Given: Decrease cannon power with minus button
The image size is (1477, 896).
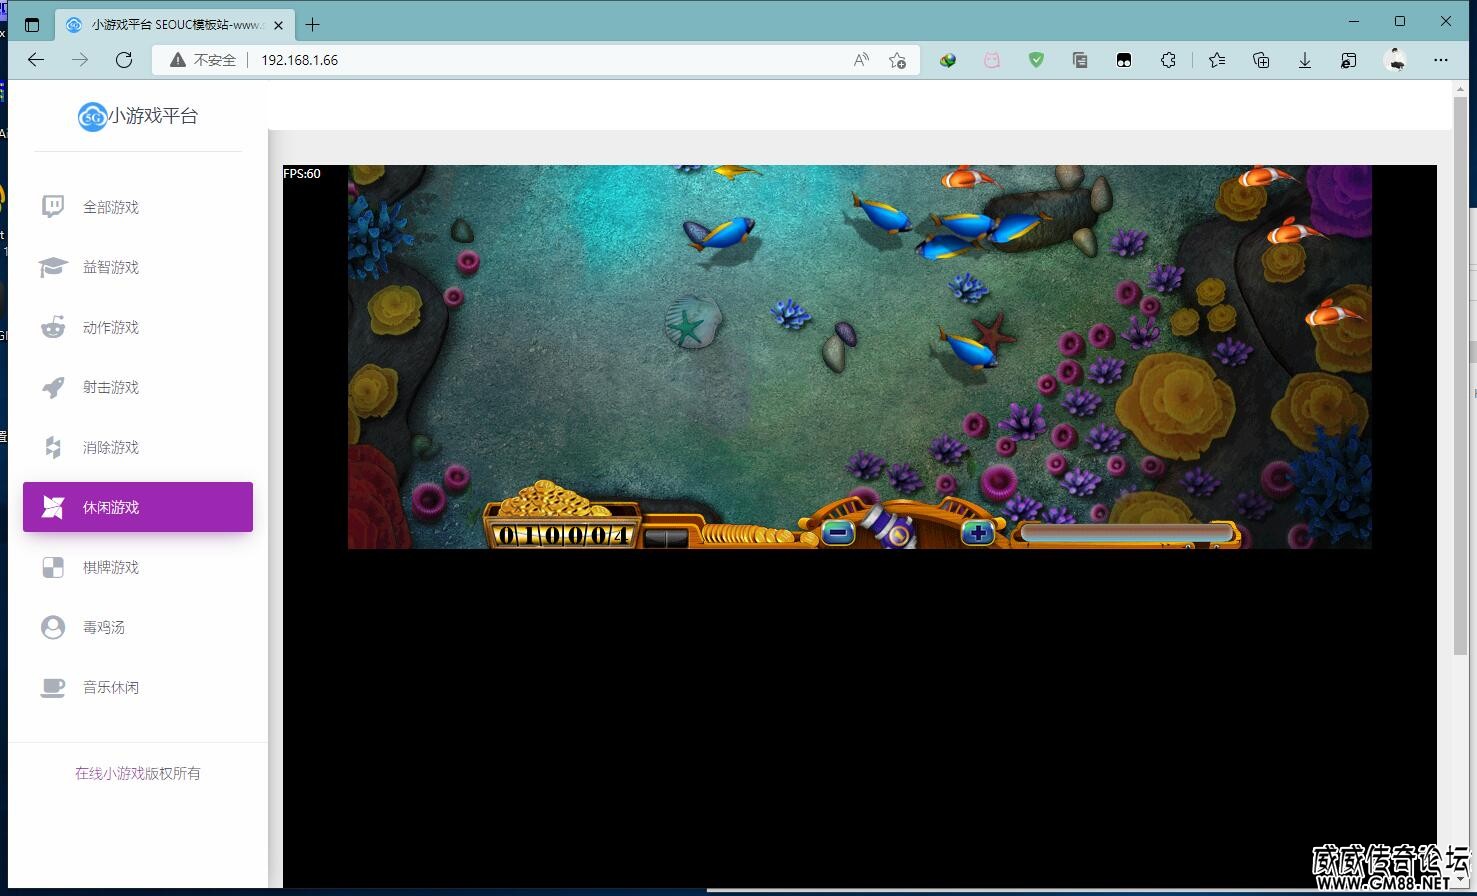Looking at the screenshot, I should (838, 532).
